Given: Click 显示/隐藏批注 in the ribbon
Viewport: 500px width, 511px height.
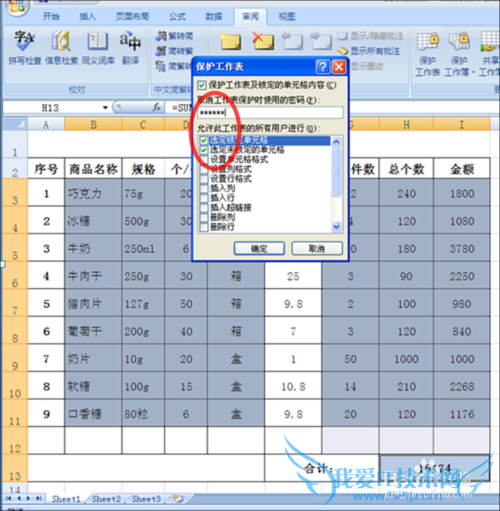Looking at the screenshot, I should point(370,36).
